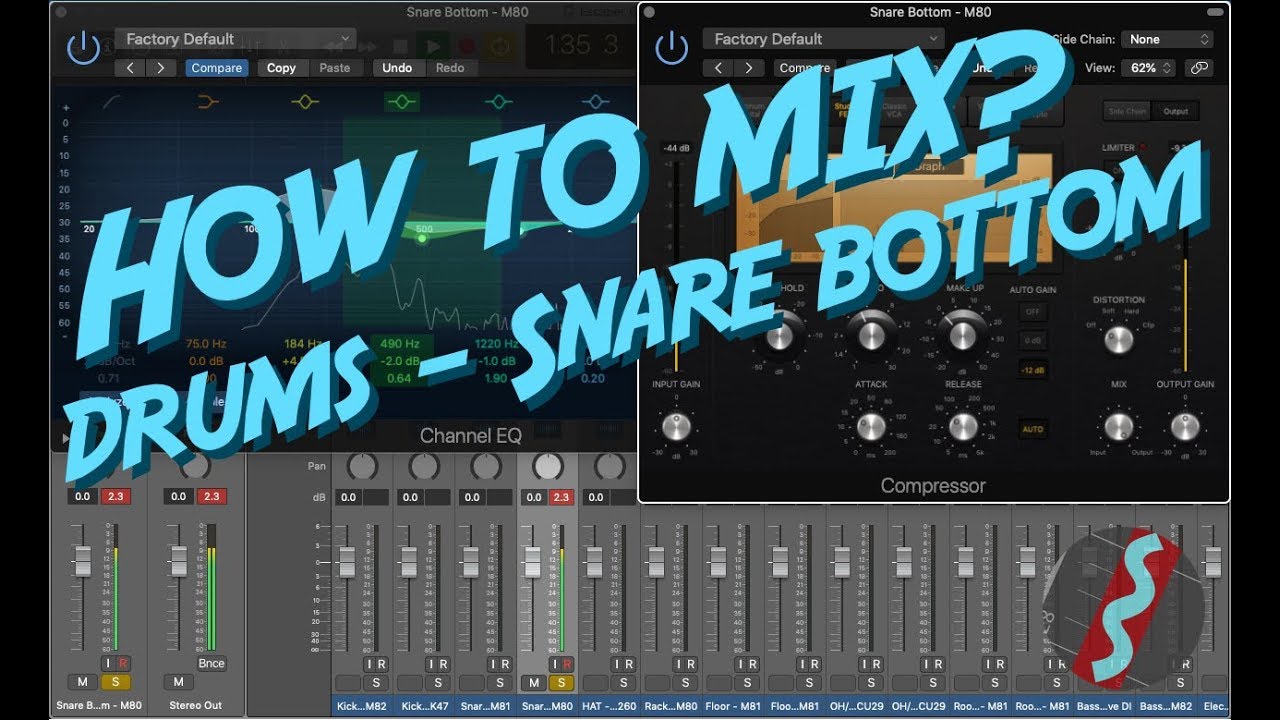1280x720 pixels.
Task: Click the Compressor RELEASE knob
Action: [x=963, y=427]
